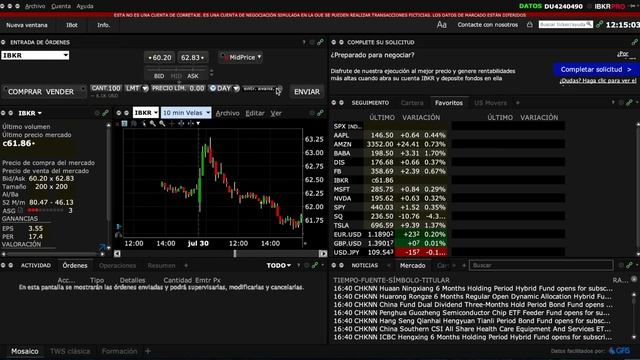
Task: Click the help question mark in Entrada de órdenes header
Action: 304,42
